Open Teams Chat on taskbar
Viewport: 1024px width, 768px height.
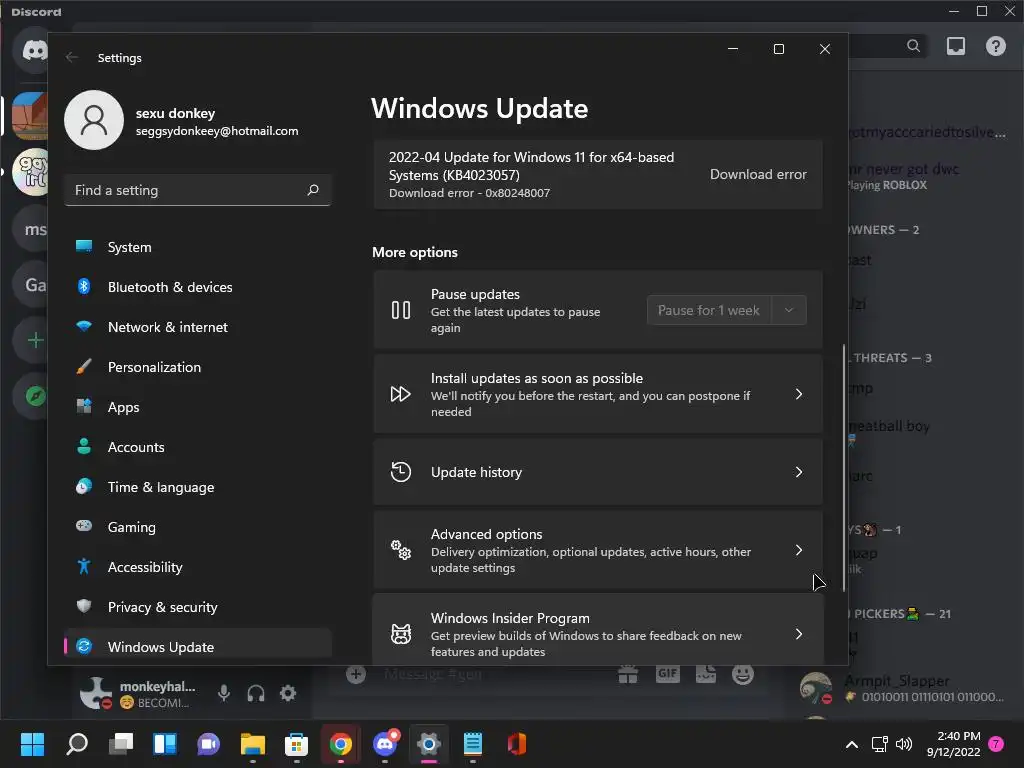[x=209, y=744]
